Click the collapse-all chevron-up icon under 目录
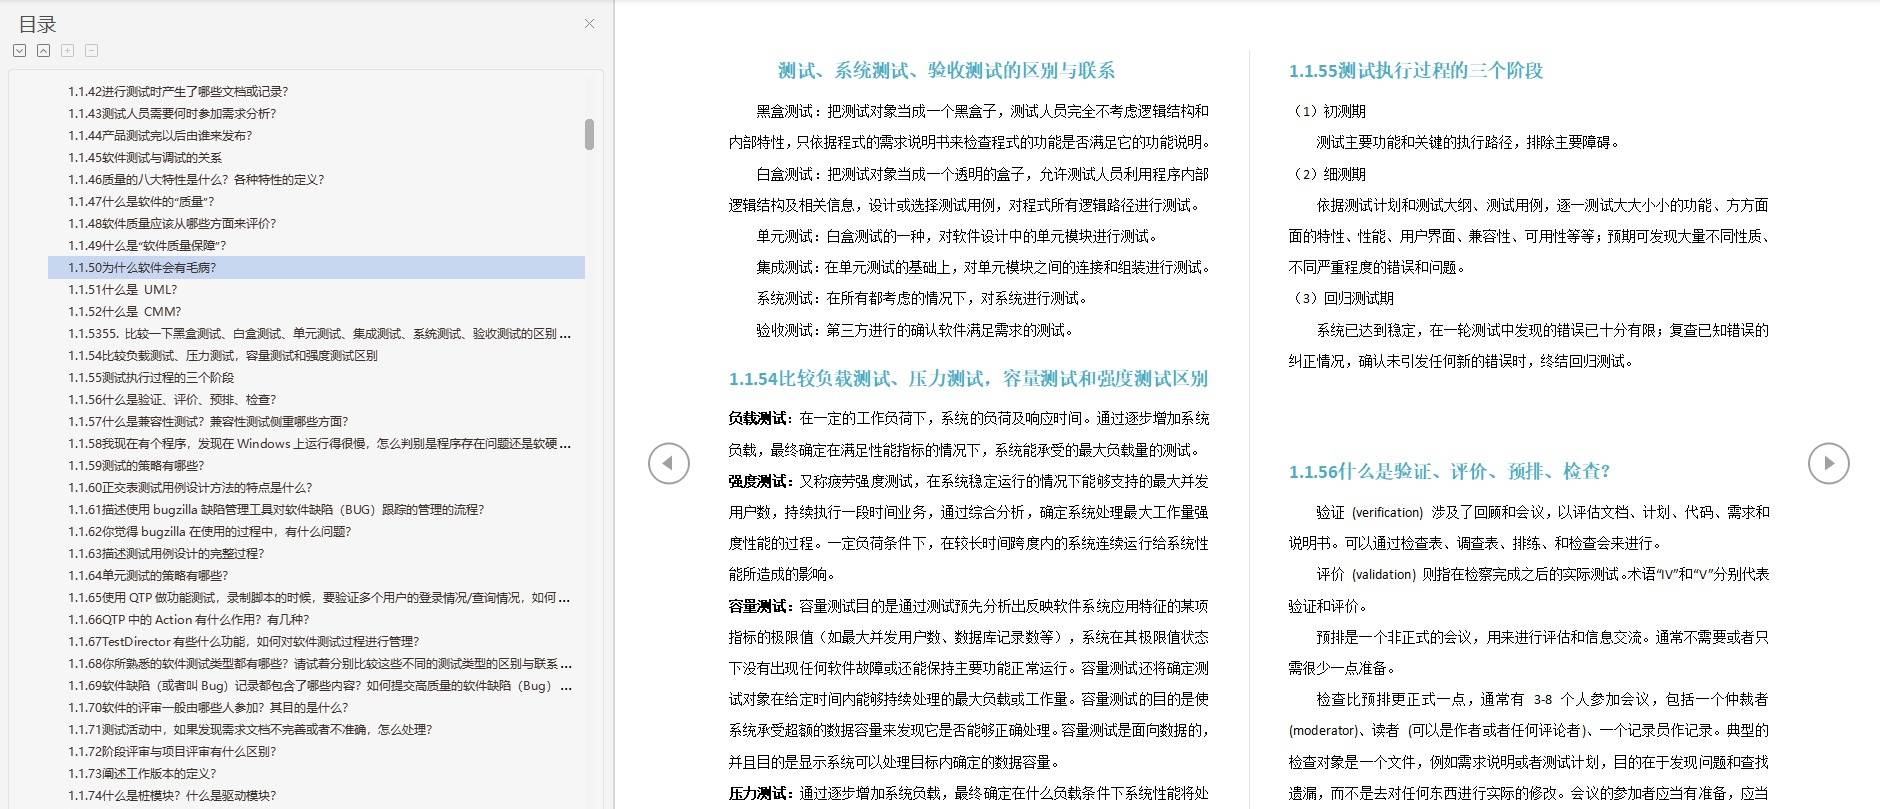The width and height of the screenshot is (1880, 809). 44,50
